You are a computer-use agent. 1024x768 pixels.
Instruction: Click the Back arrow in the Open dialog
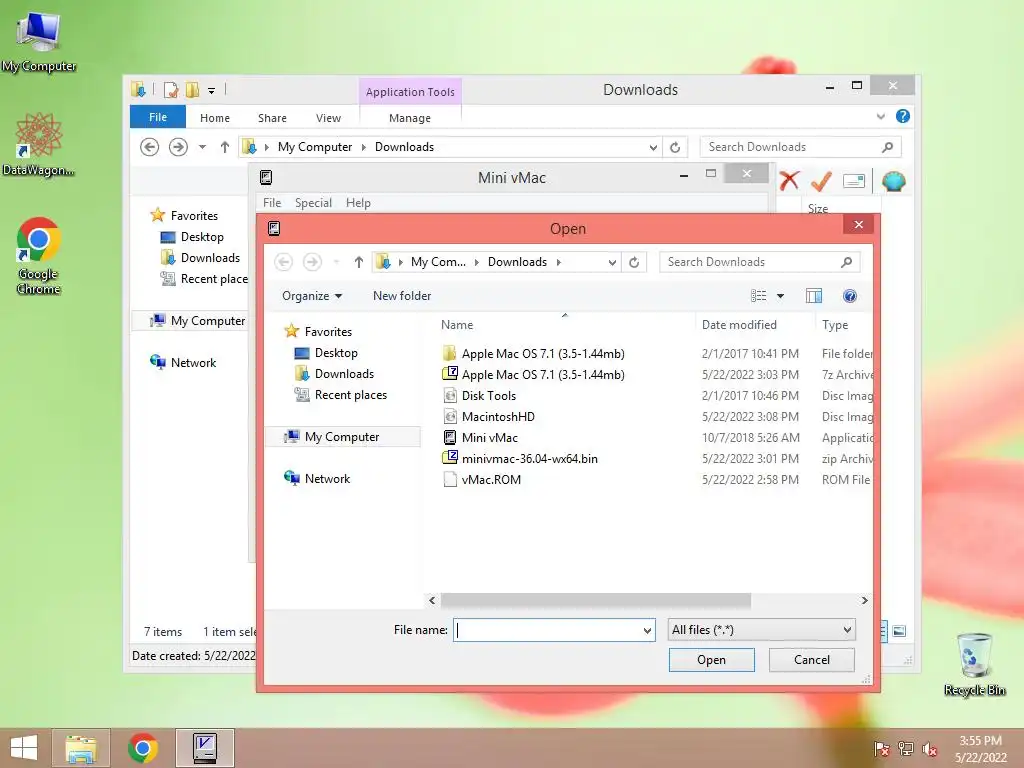pos(283,262)
